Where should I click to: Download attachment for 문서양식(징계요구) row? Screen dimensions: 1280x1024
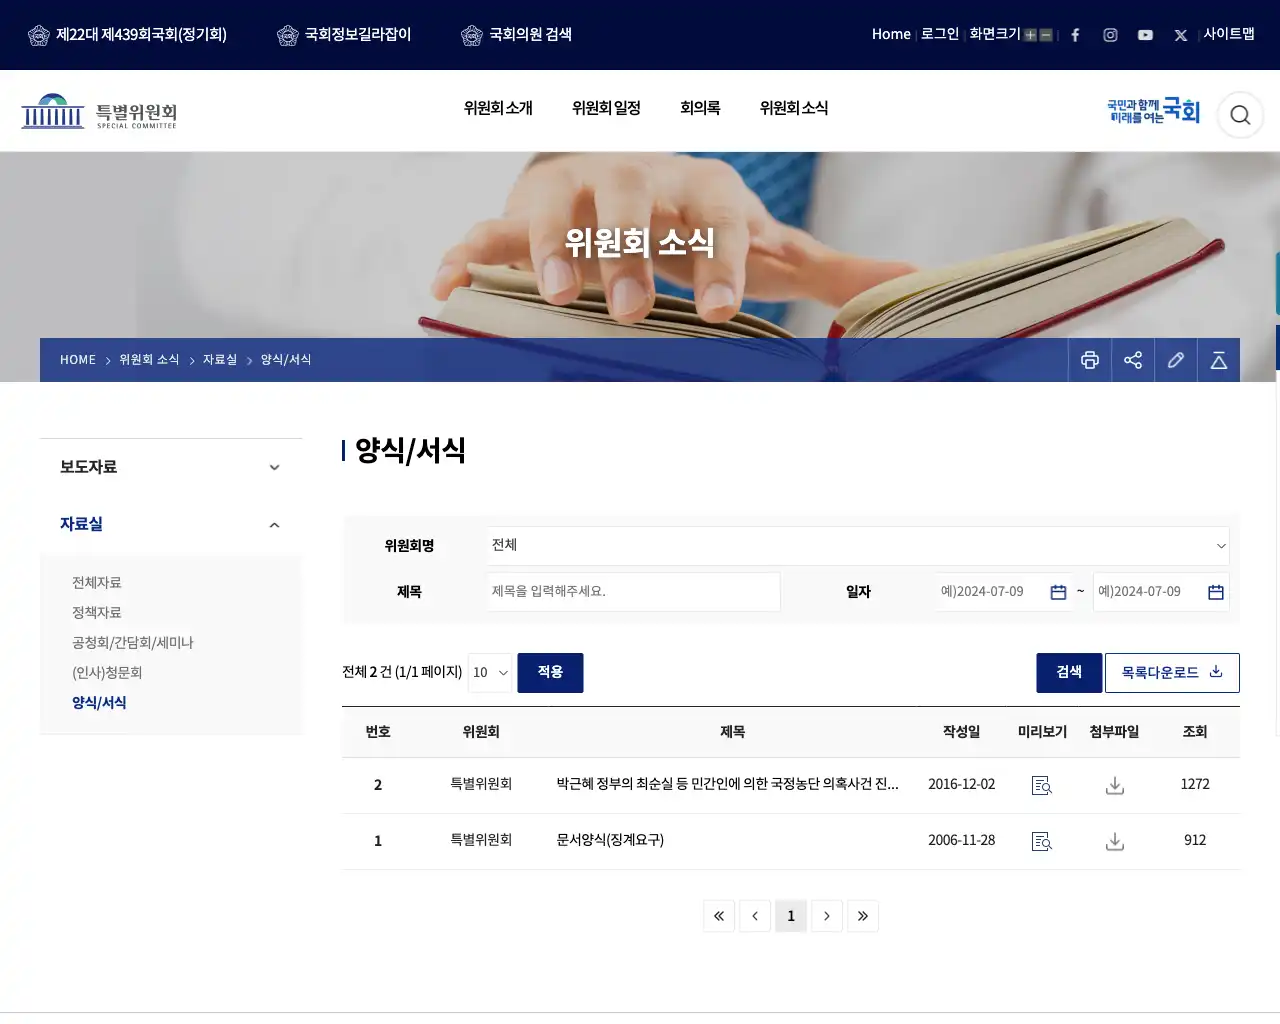point(1115,841)
